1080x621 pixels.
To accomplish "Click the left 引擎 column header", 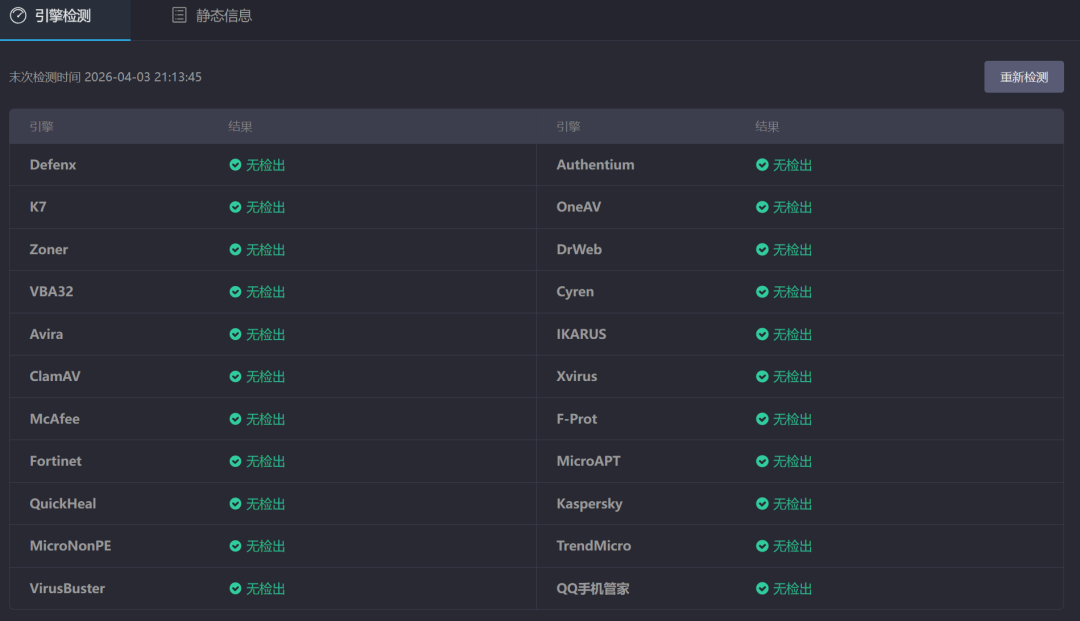I will tap(41, 127).
